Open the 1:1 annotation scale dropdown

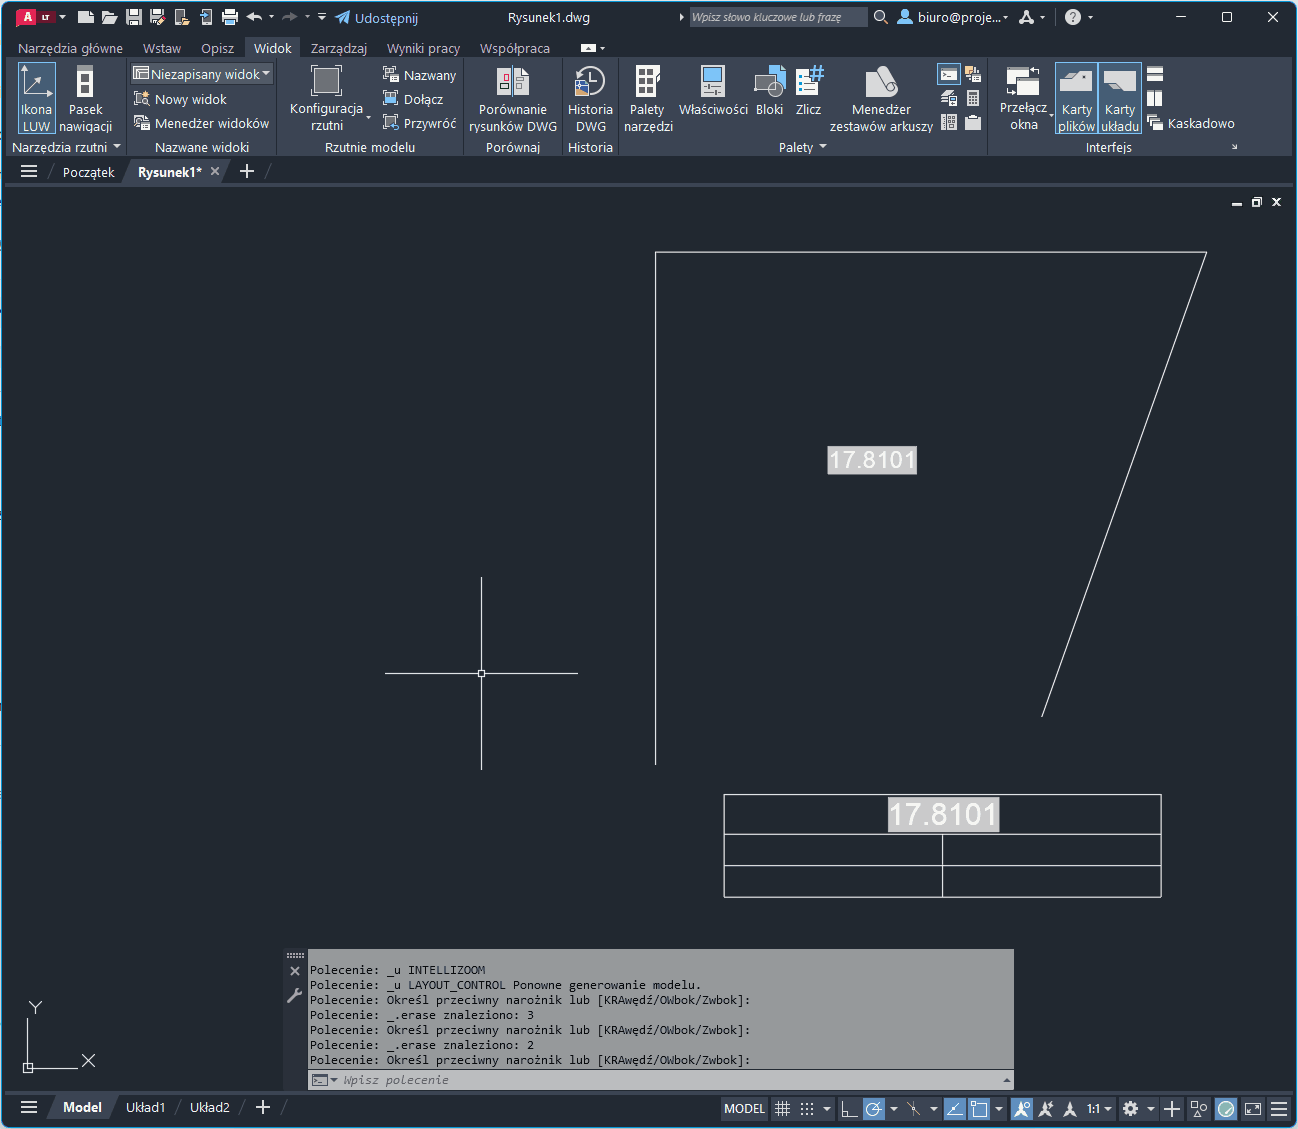point(1099,1108)
